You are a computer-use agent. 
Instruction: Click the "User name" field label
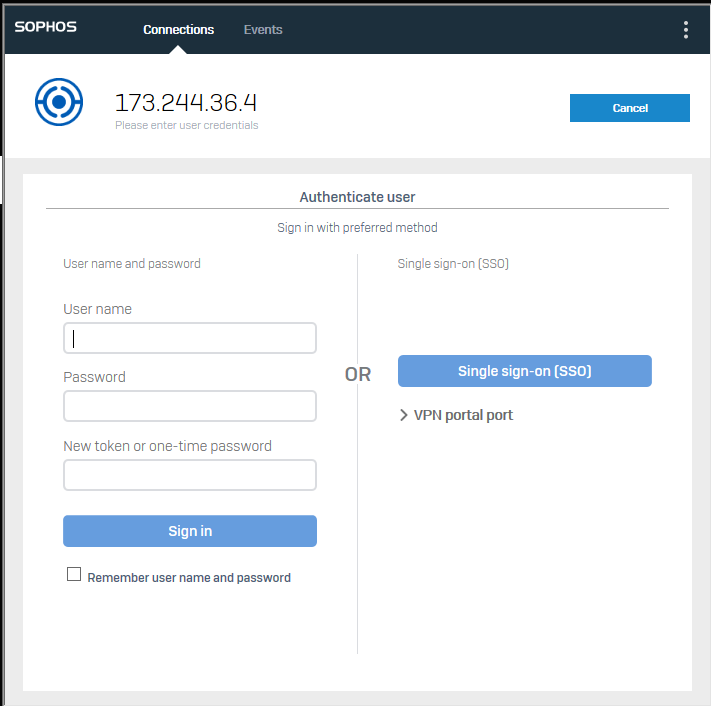coord(97,309)
